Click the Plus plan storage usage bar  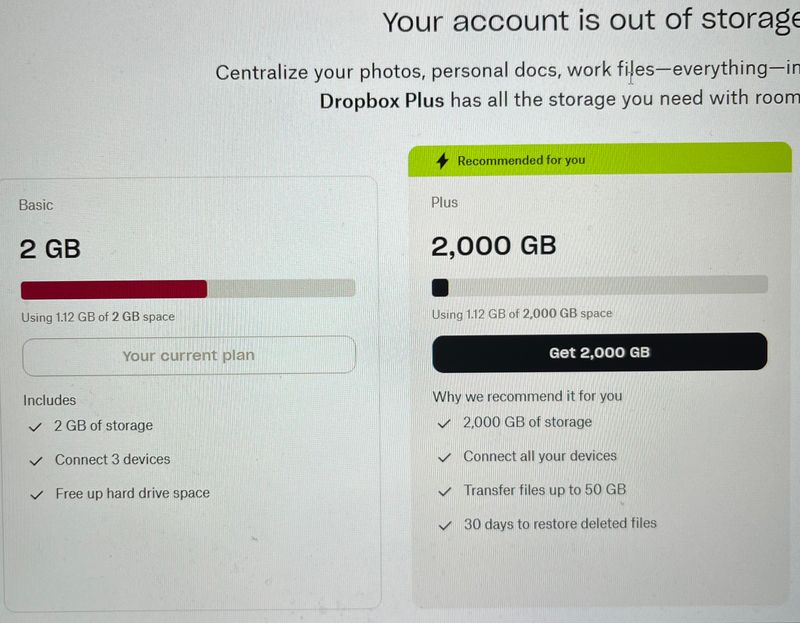point(599,287)
